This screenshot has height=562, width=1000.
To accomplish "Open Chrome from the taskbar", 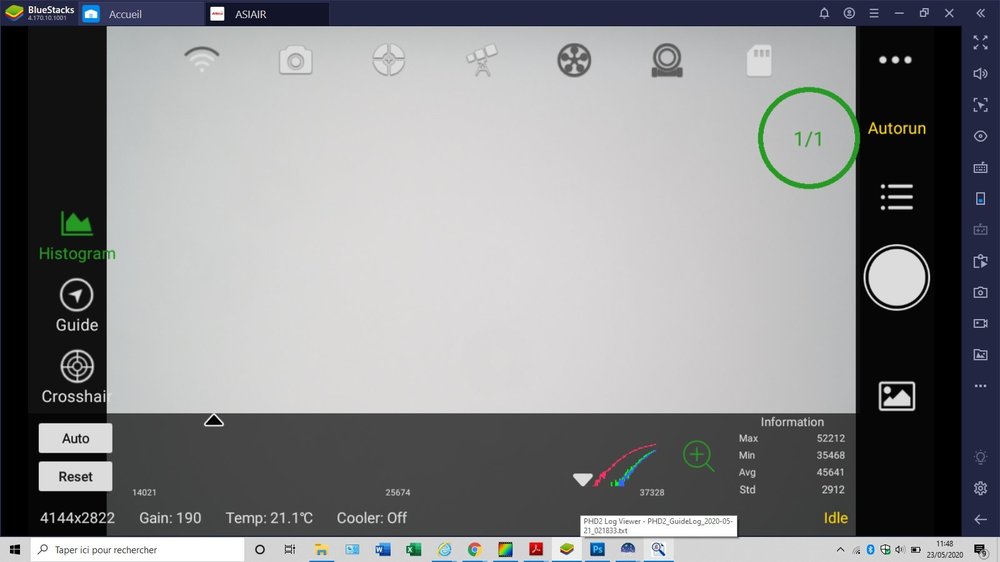I will pyautogui.click(x=474, y=549).
